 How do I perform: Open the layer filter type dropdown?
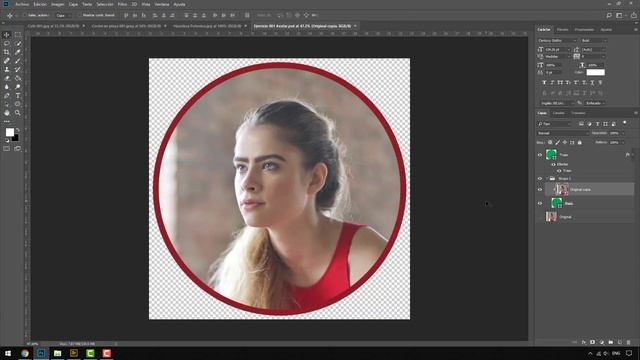[x=554, y=124]
